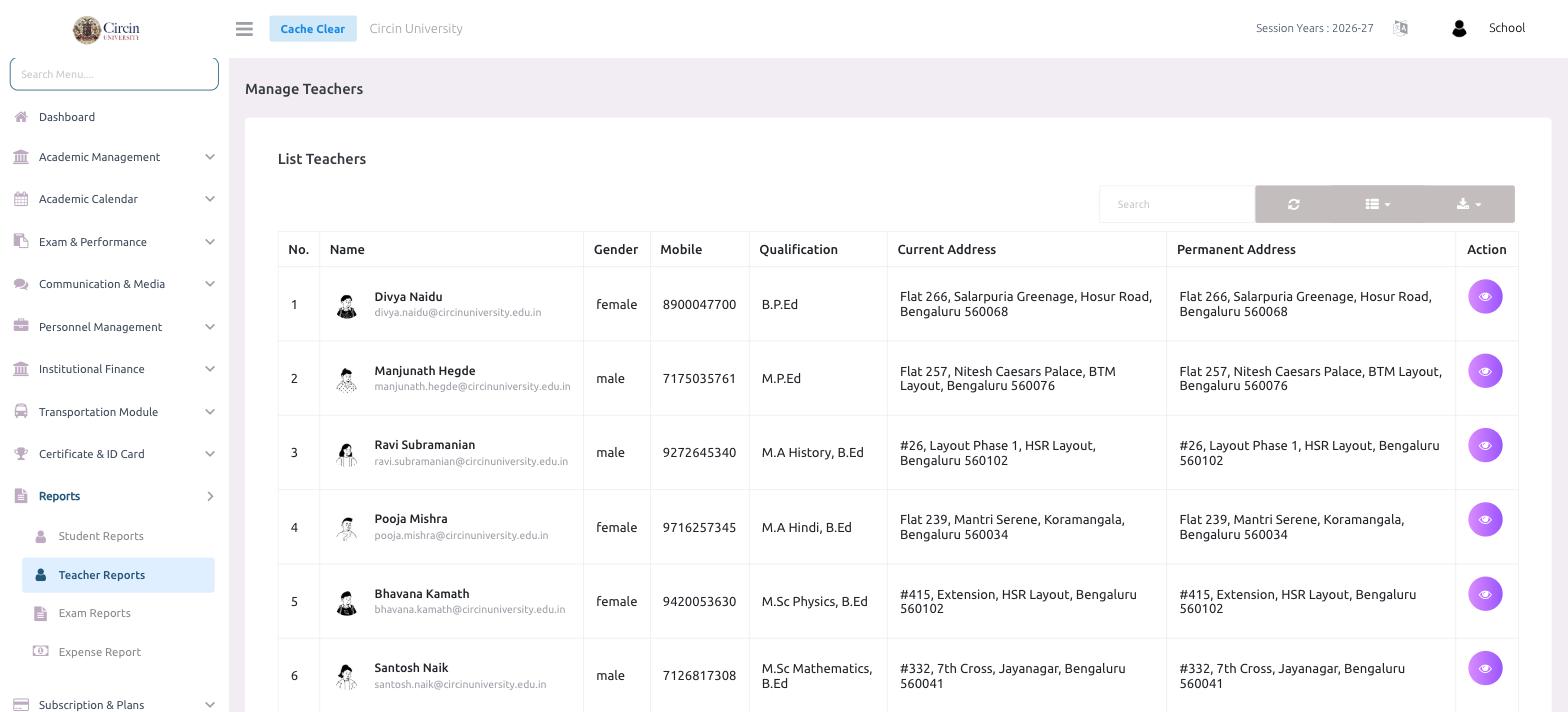Click the Institutional Finance bank icon
Screen dimensions: 1568x712
coord(21,369)
